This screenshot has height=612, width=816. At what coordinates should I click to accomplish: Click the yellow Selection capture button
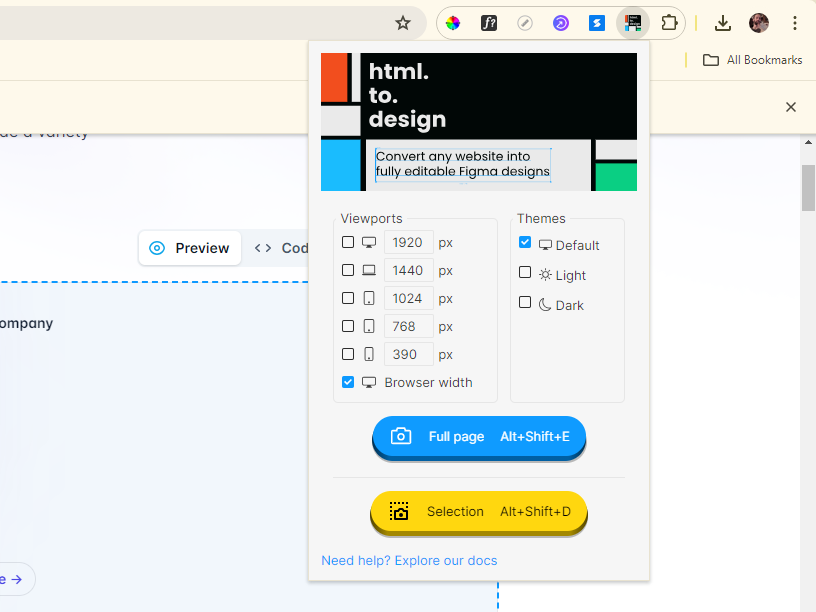point(478,511)
